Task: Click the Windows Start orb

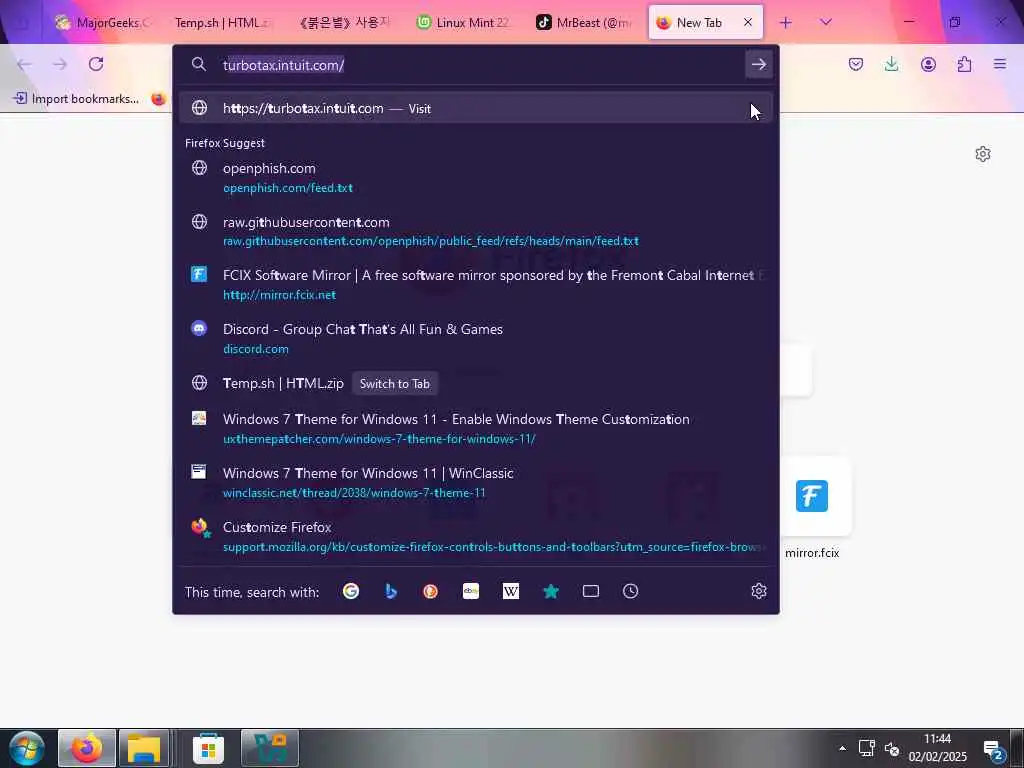Action: tap(27, 748)
